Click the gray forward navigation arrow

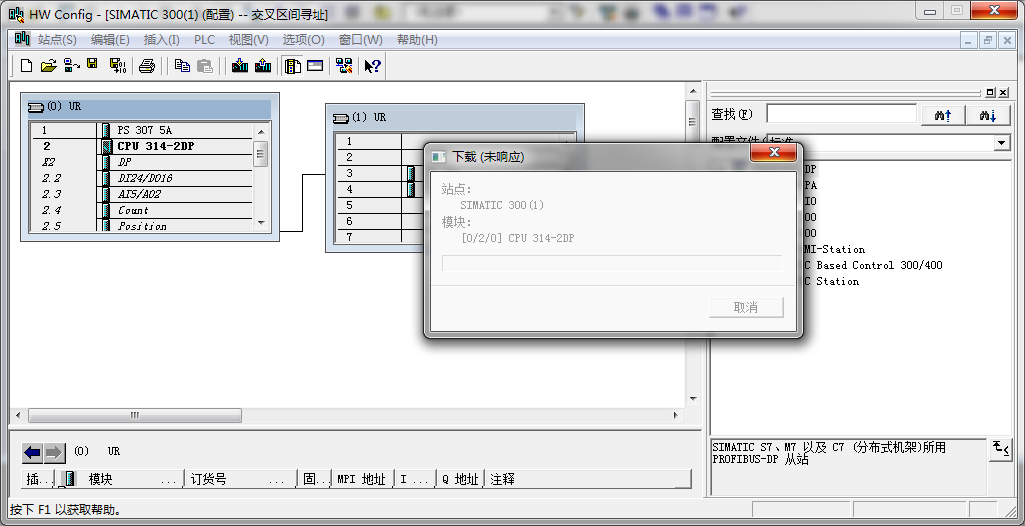(54, 452)
